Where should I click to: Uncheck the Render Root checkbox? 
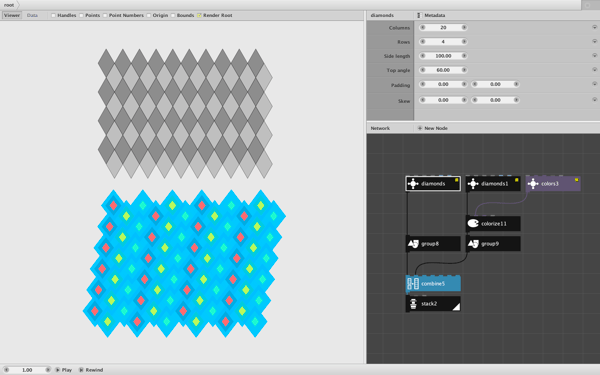pyautogui.click(x=199, y=15)
